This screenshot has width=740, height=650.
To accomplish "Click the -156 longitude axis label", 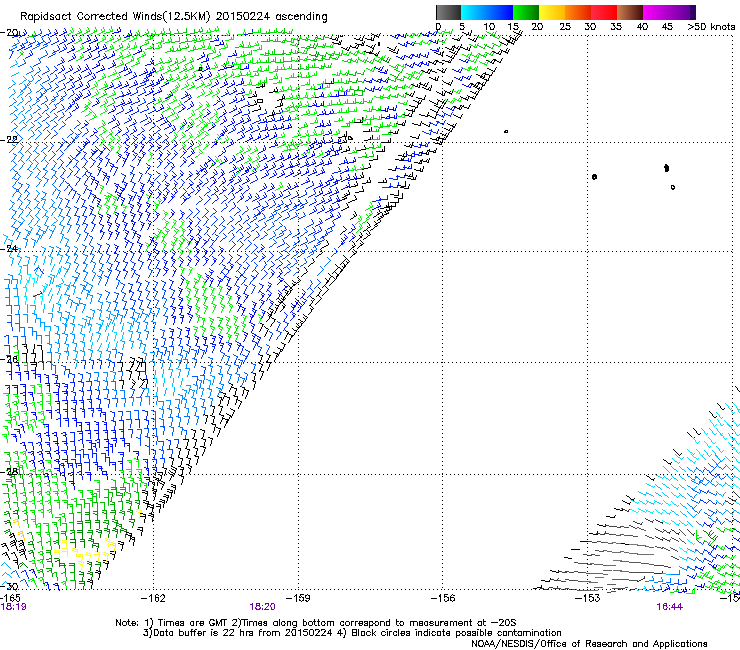I will 443,598.
